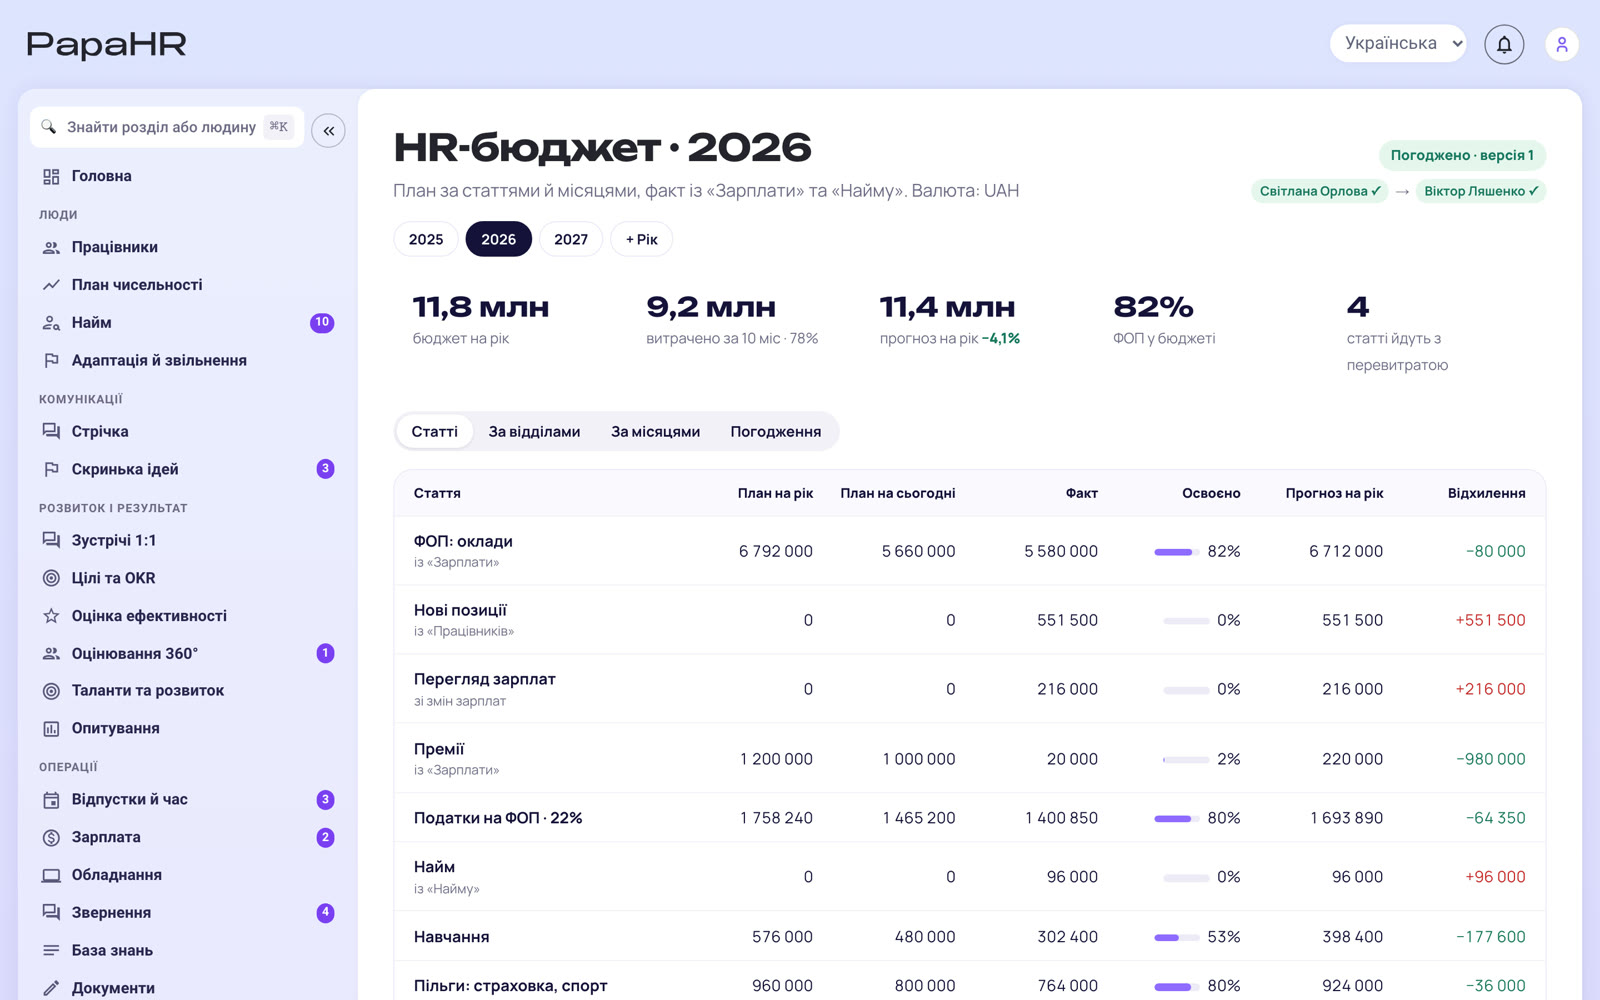The height and width of the screenshot is (1000, 1600).
Task: Select year 2027
Action: tap(571, 239)
